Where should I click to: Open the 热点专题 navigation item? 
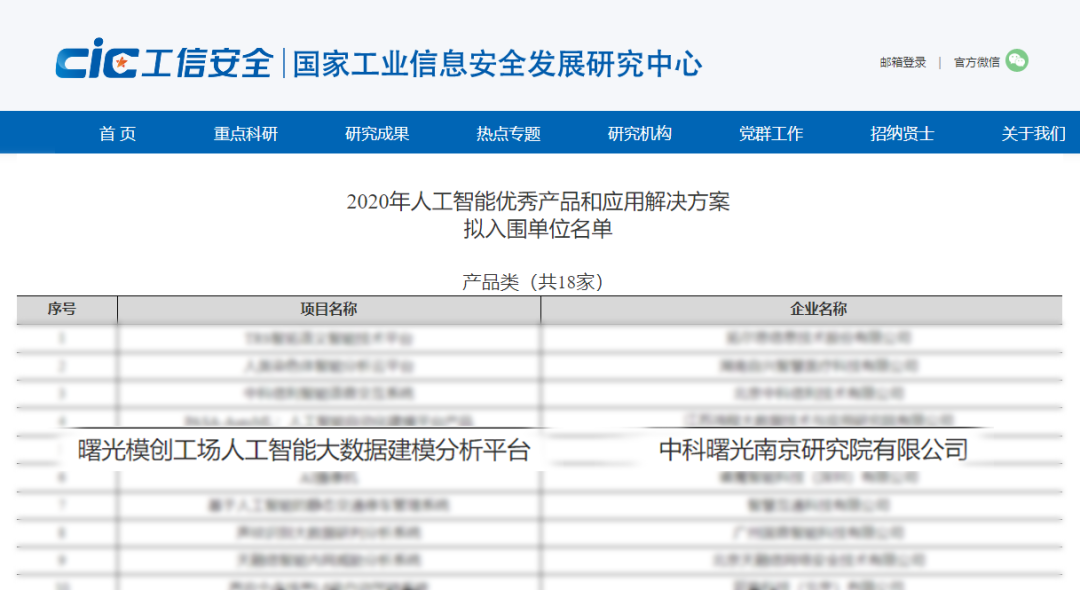pos(508,134)
